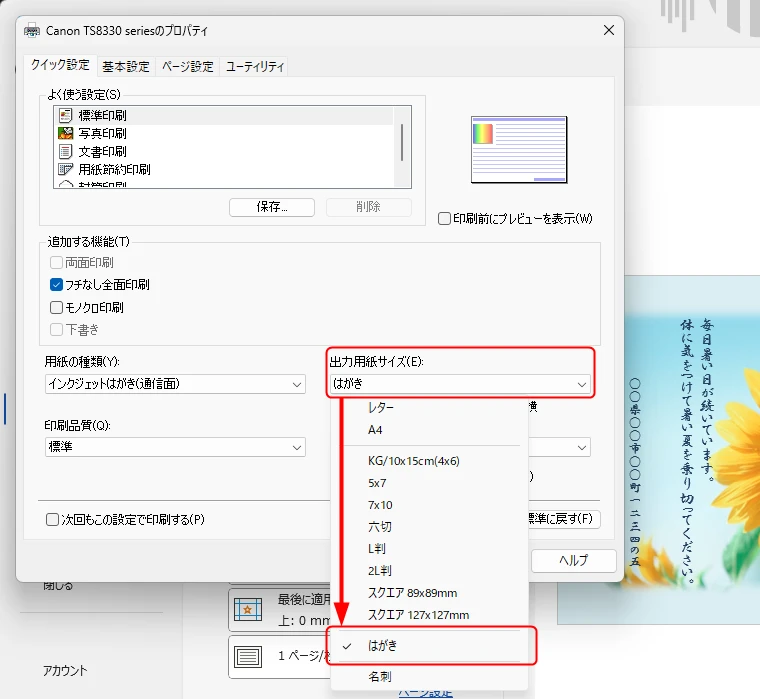Choose A4 paper size option
This screenshot has width=760, height=699.
[x=429, y=430]
